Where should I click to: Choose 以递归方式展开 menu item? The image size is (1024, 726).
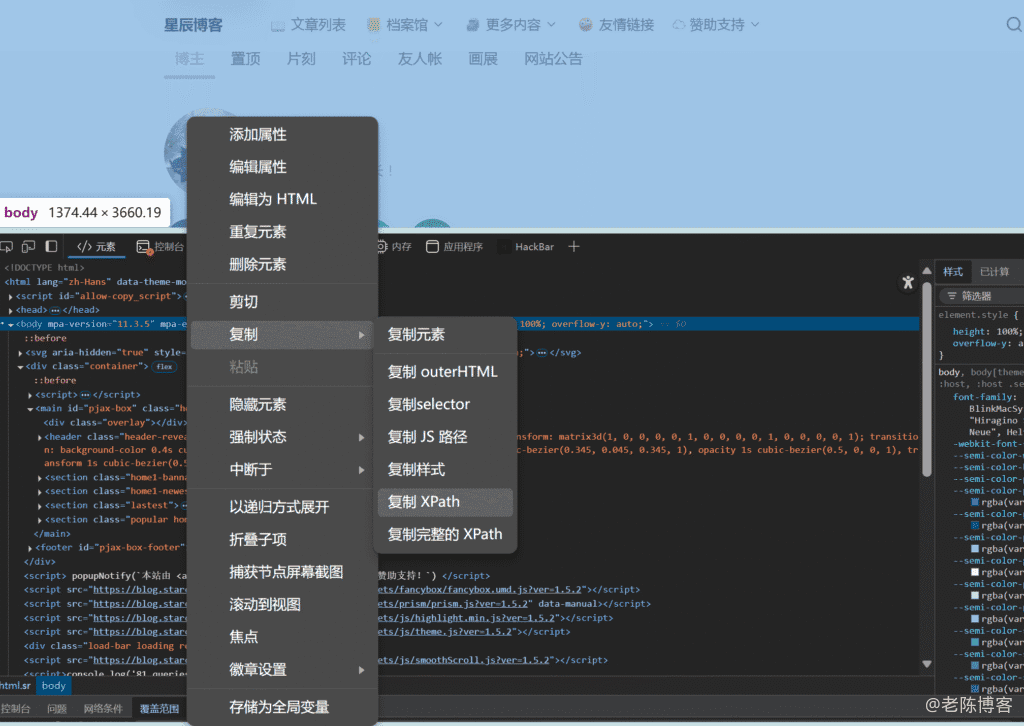(x=283, y=507)
